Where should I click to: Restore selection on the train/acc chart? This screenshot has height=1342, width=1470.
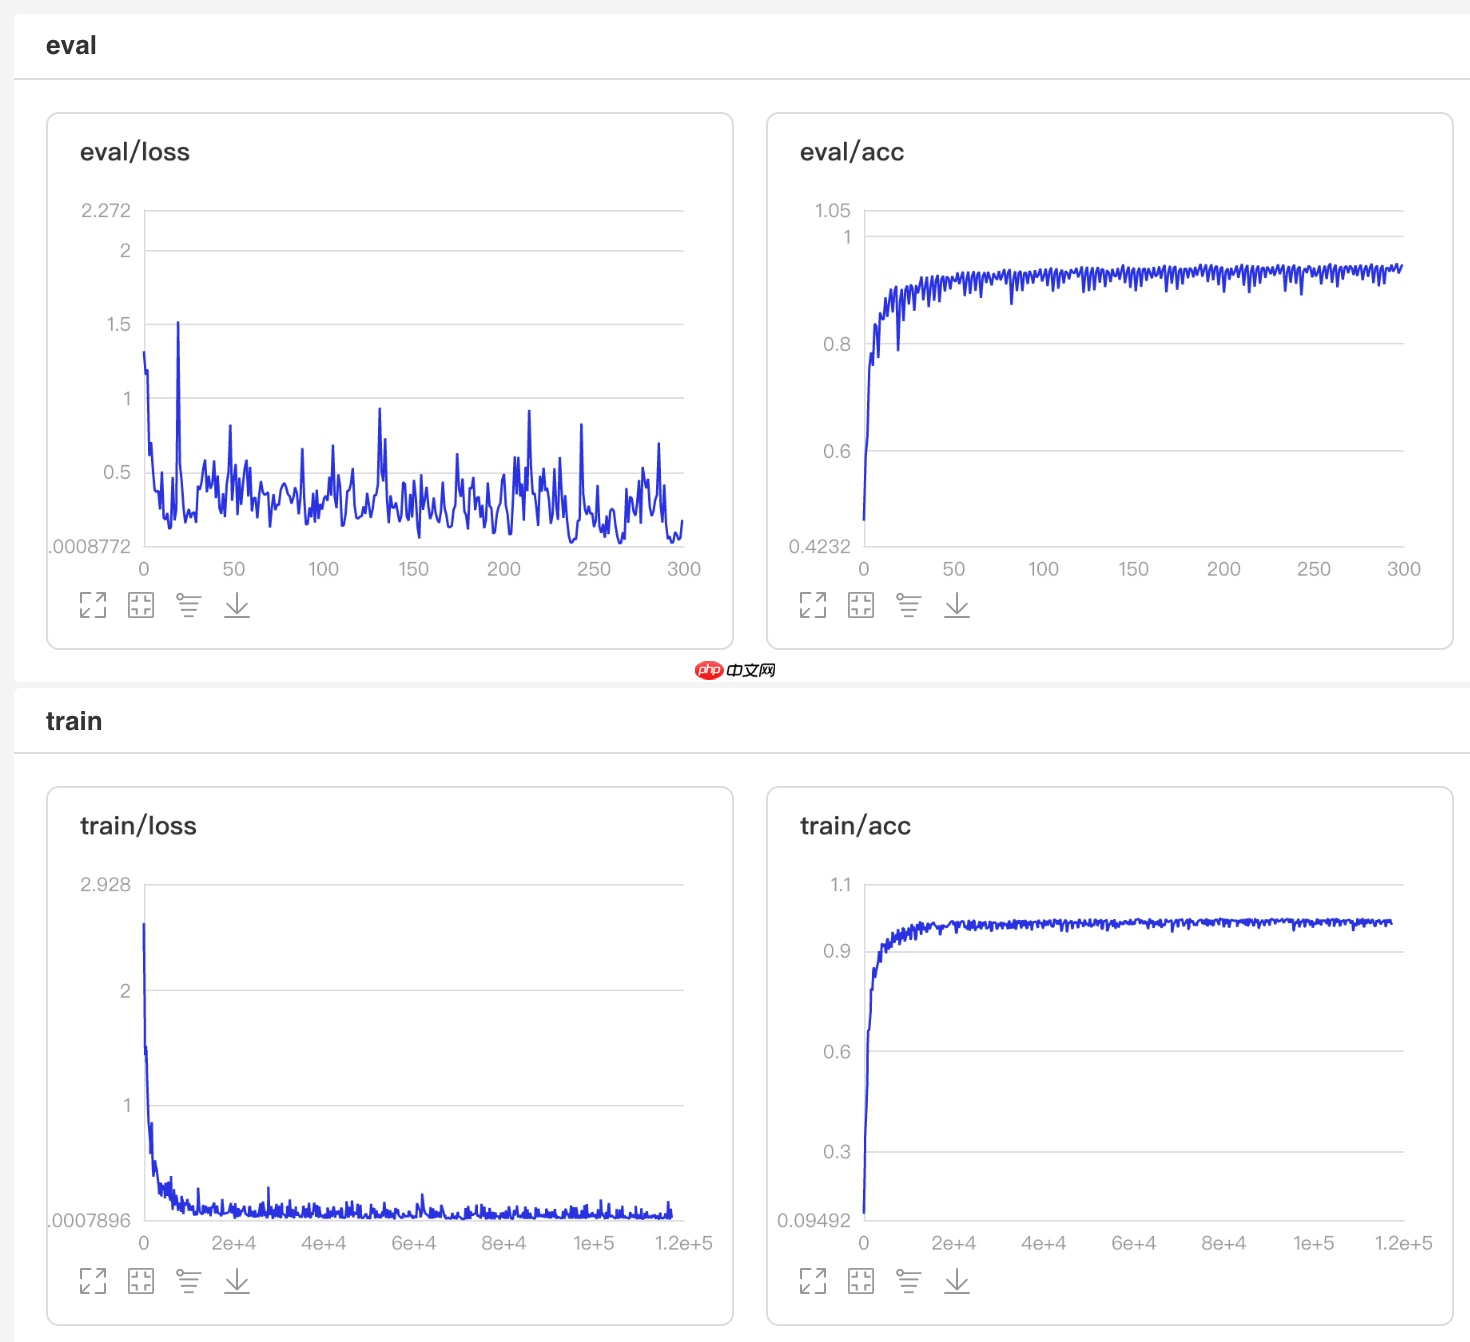pyautogui.click(x=861, y=1281)
